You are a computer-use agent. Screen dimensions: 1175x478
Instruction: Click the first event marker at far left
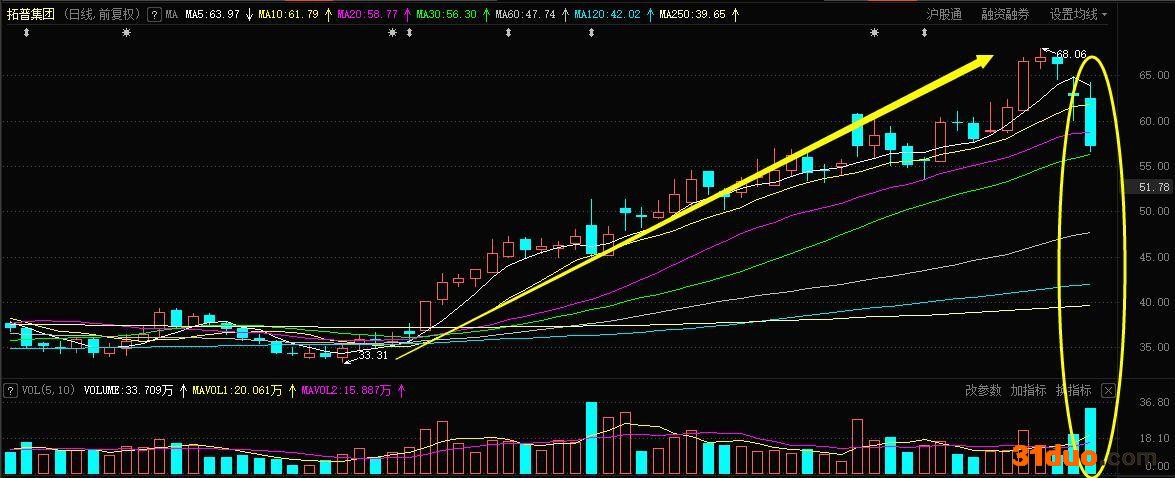(x=27, y=33)
